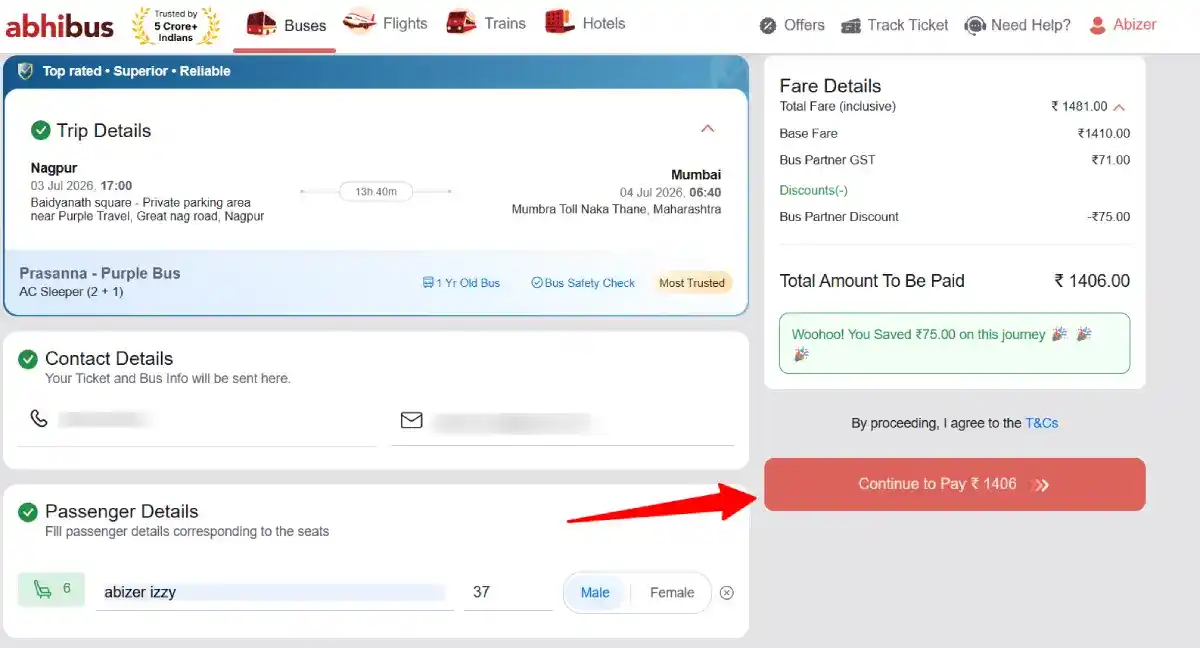Select Female gender option
This screenshot has height=648, width=1200.
pos(672,593)
